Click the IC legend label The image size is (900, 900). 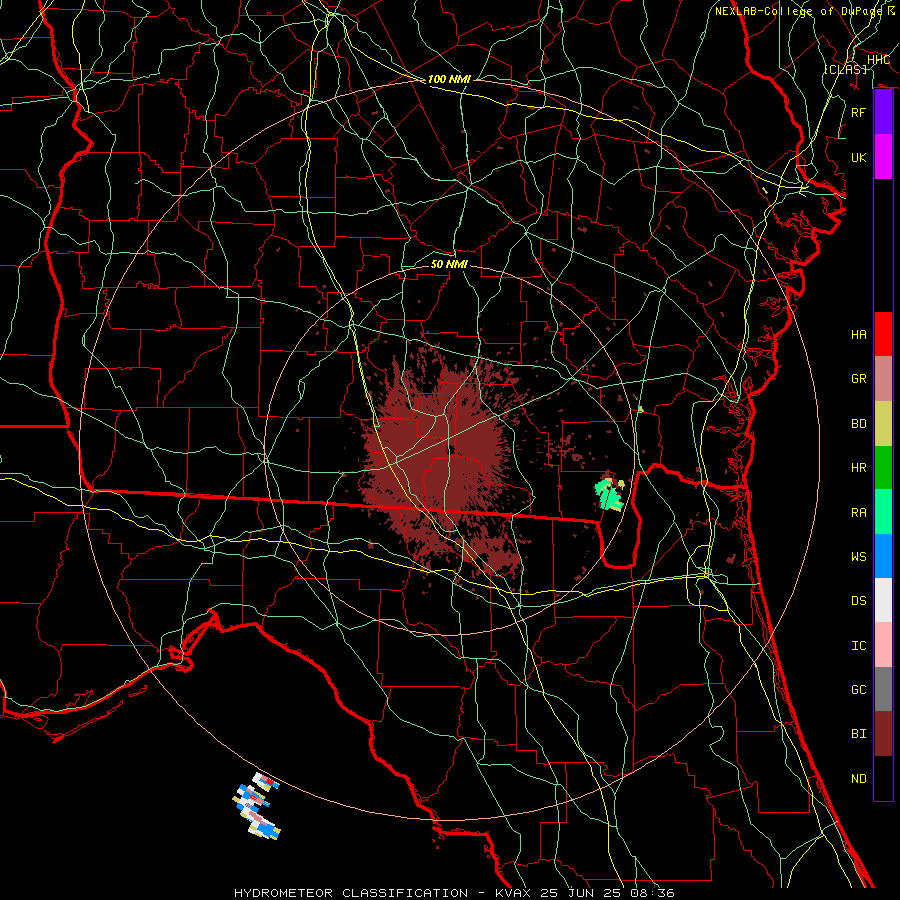[x=859, y=646]
